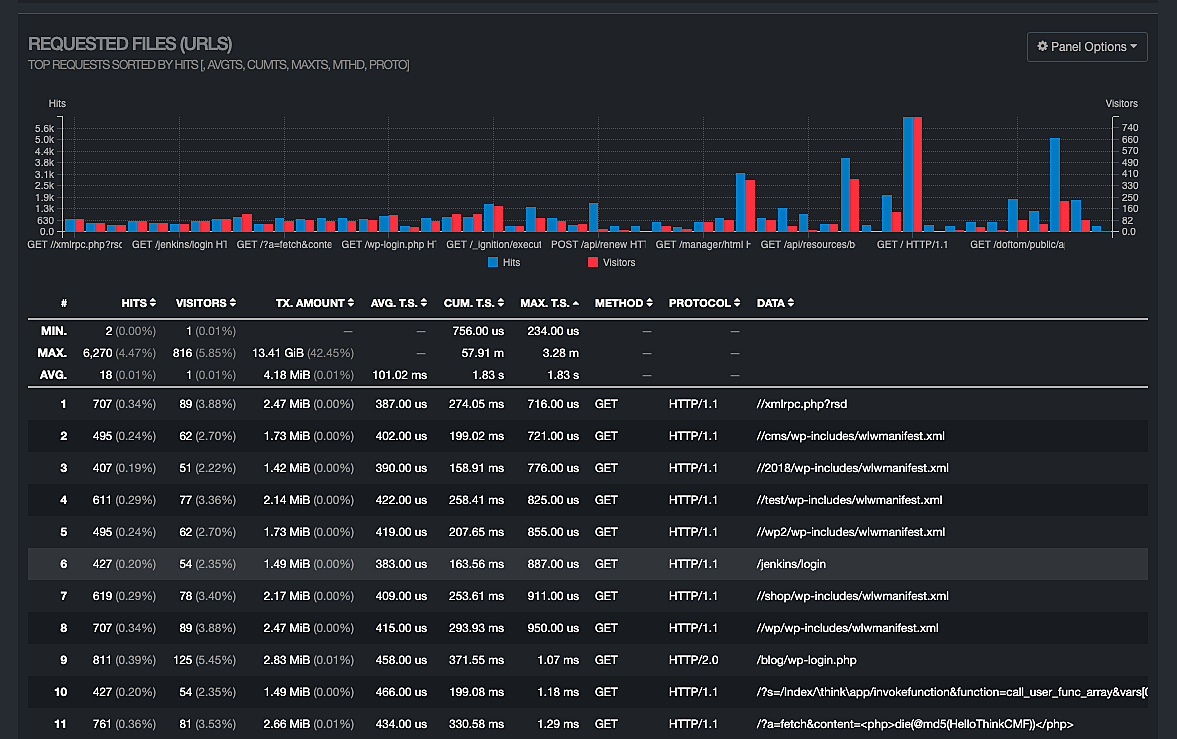Sort by DATA column header
The height and width of the screenshot is (739, 1177).
pos(775,303)
